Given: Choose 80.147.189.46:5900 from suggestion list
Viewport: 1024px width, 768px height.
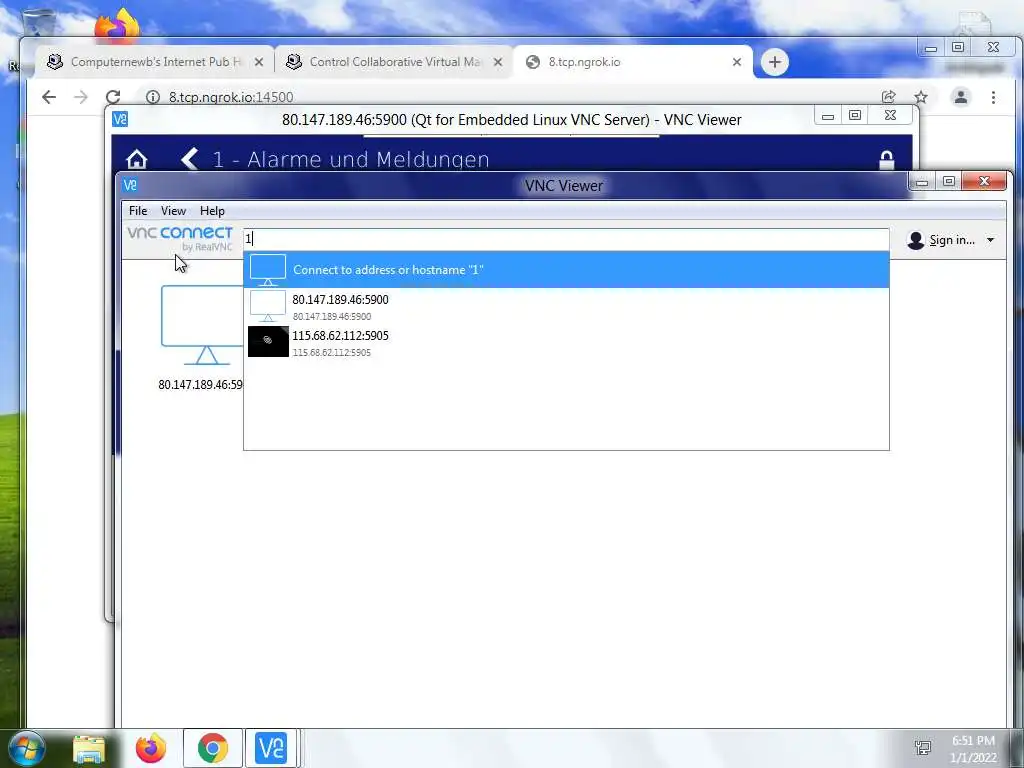Looking at the screenshot, I should (566, 306).
